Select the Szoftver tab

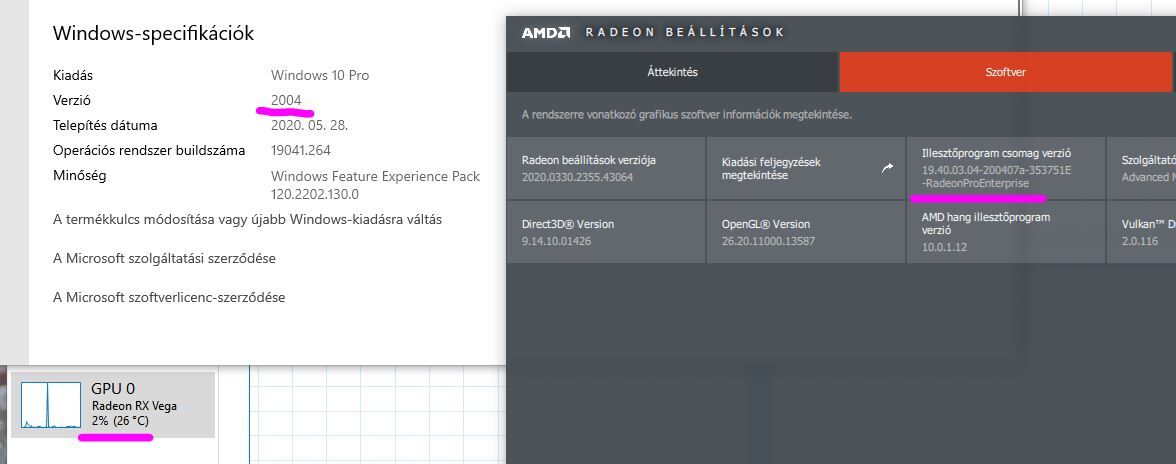tap(1005, 72)
